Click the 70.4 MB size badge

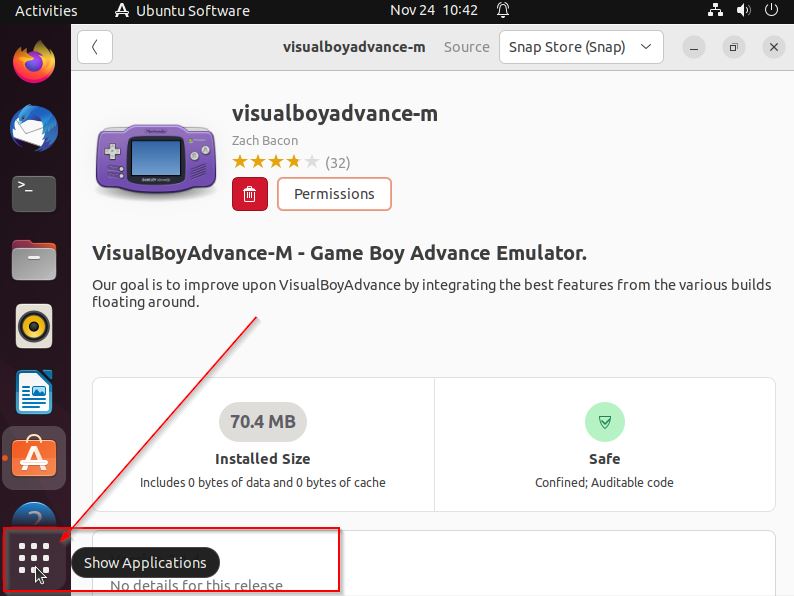[263, 422]
